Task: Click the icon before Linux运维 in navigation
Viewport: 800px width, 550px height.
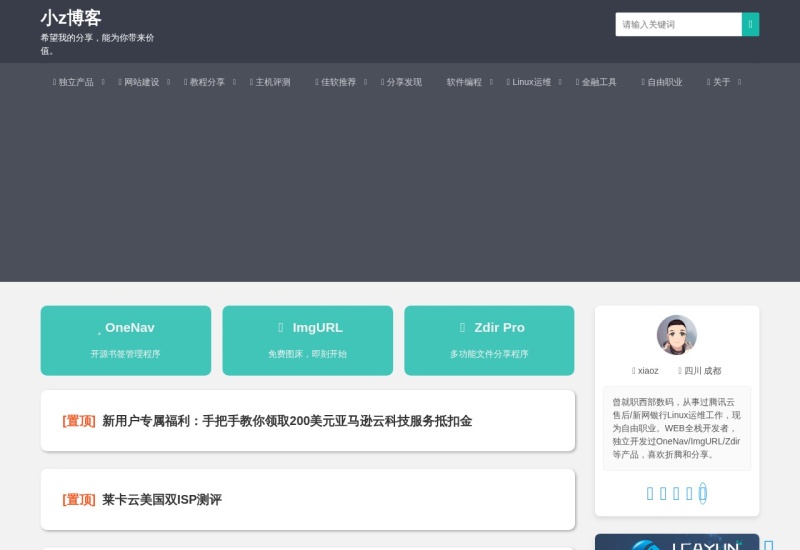Action: pos(508,82)
